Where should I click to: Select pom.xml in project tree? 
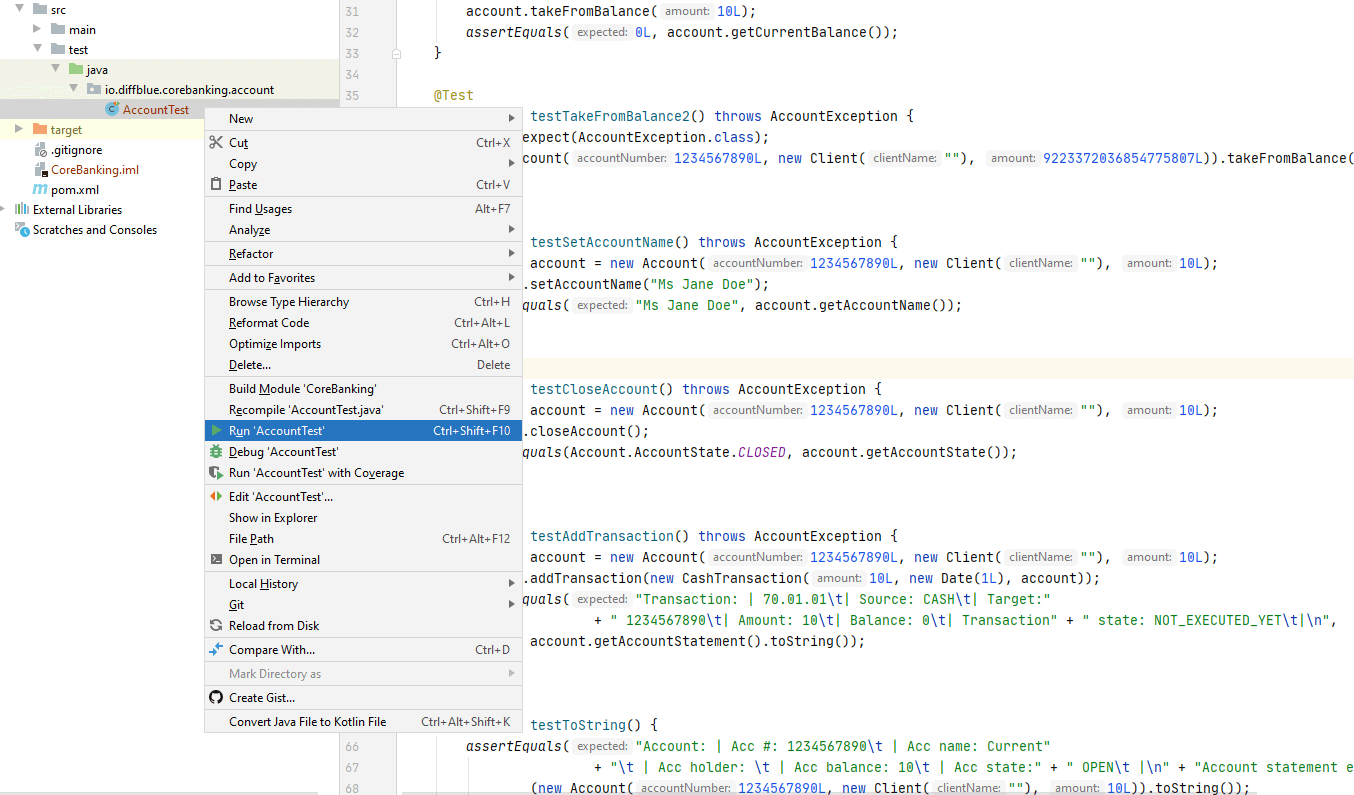(75, 190)
